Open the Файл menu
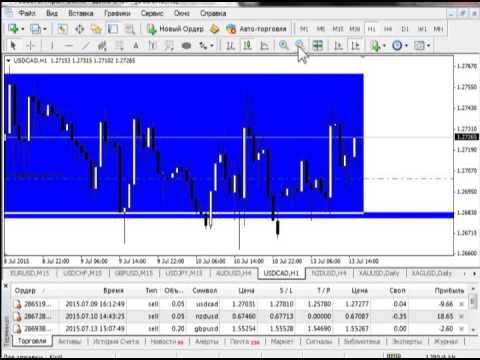This screenshot has width=480, height=360. pos(27,13)
